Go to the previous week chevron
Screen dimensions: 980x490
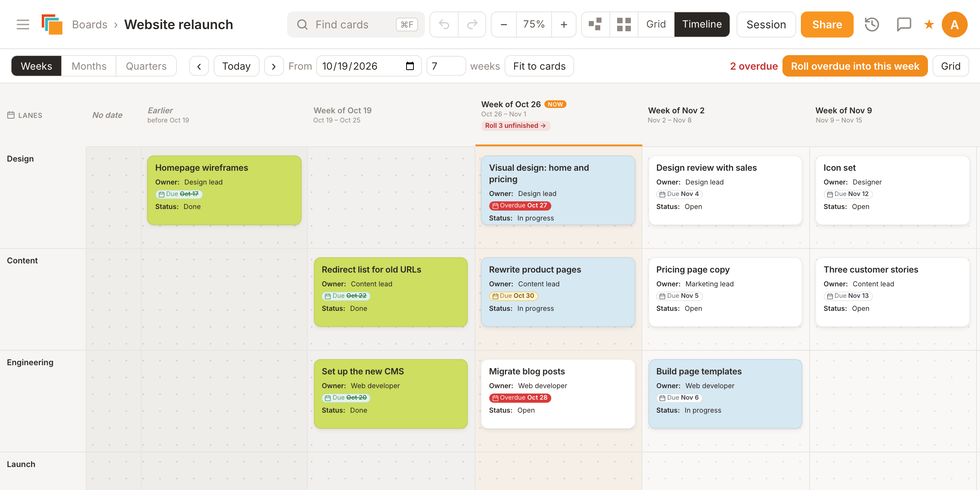[199, 66]
